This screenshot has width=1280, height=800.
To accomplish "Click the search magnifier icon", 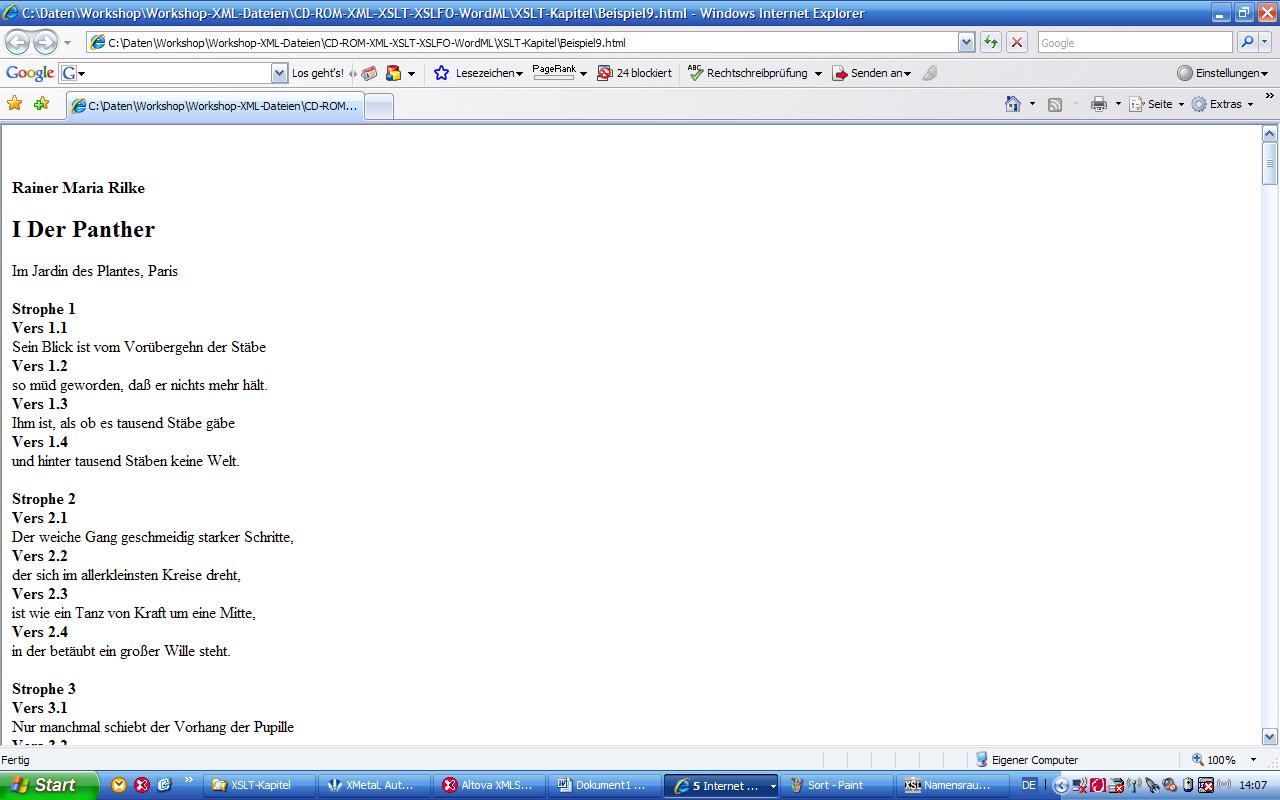I will click(x=1246, y=42).
